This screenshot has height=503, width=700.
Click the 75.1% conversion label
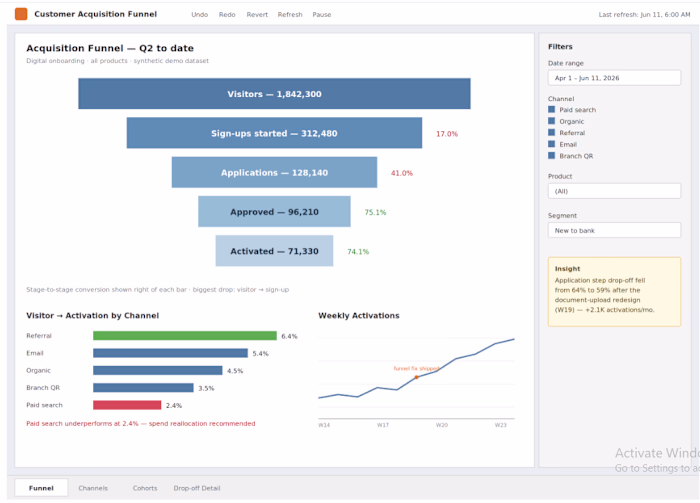point(375,212)
